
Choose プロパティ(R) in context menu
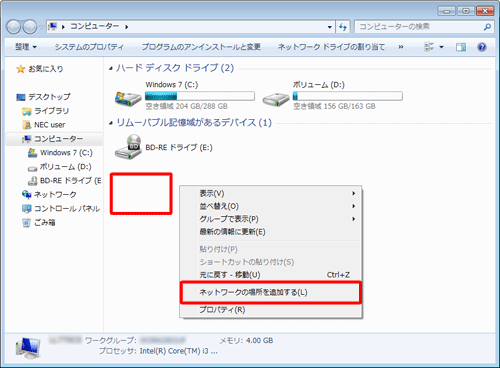click(x=271, y=310)
